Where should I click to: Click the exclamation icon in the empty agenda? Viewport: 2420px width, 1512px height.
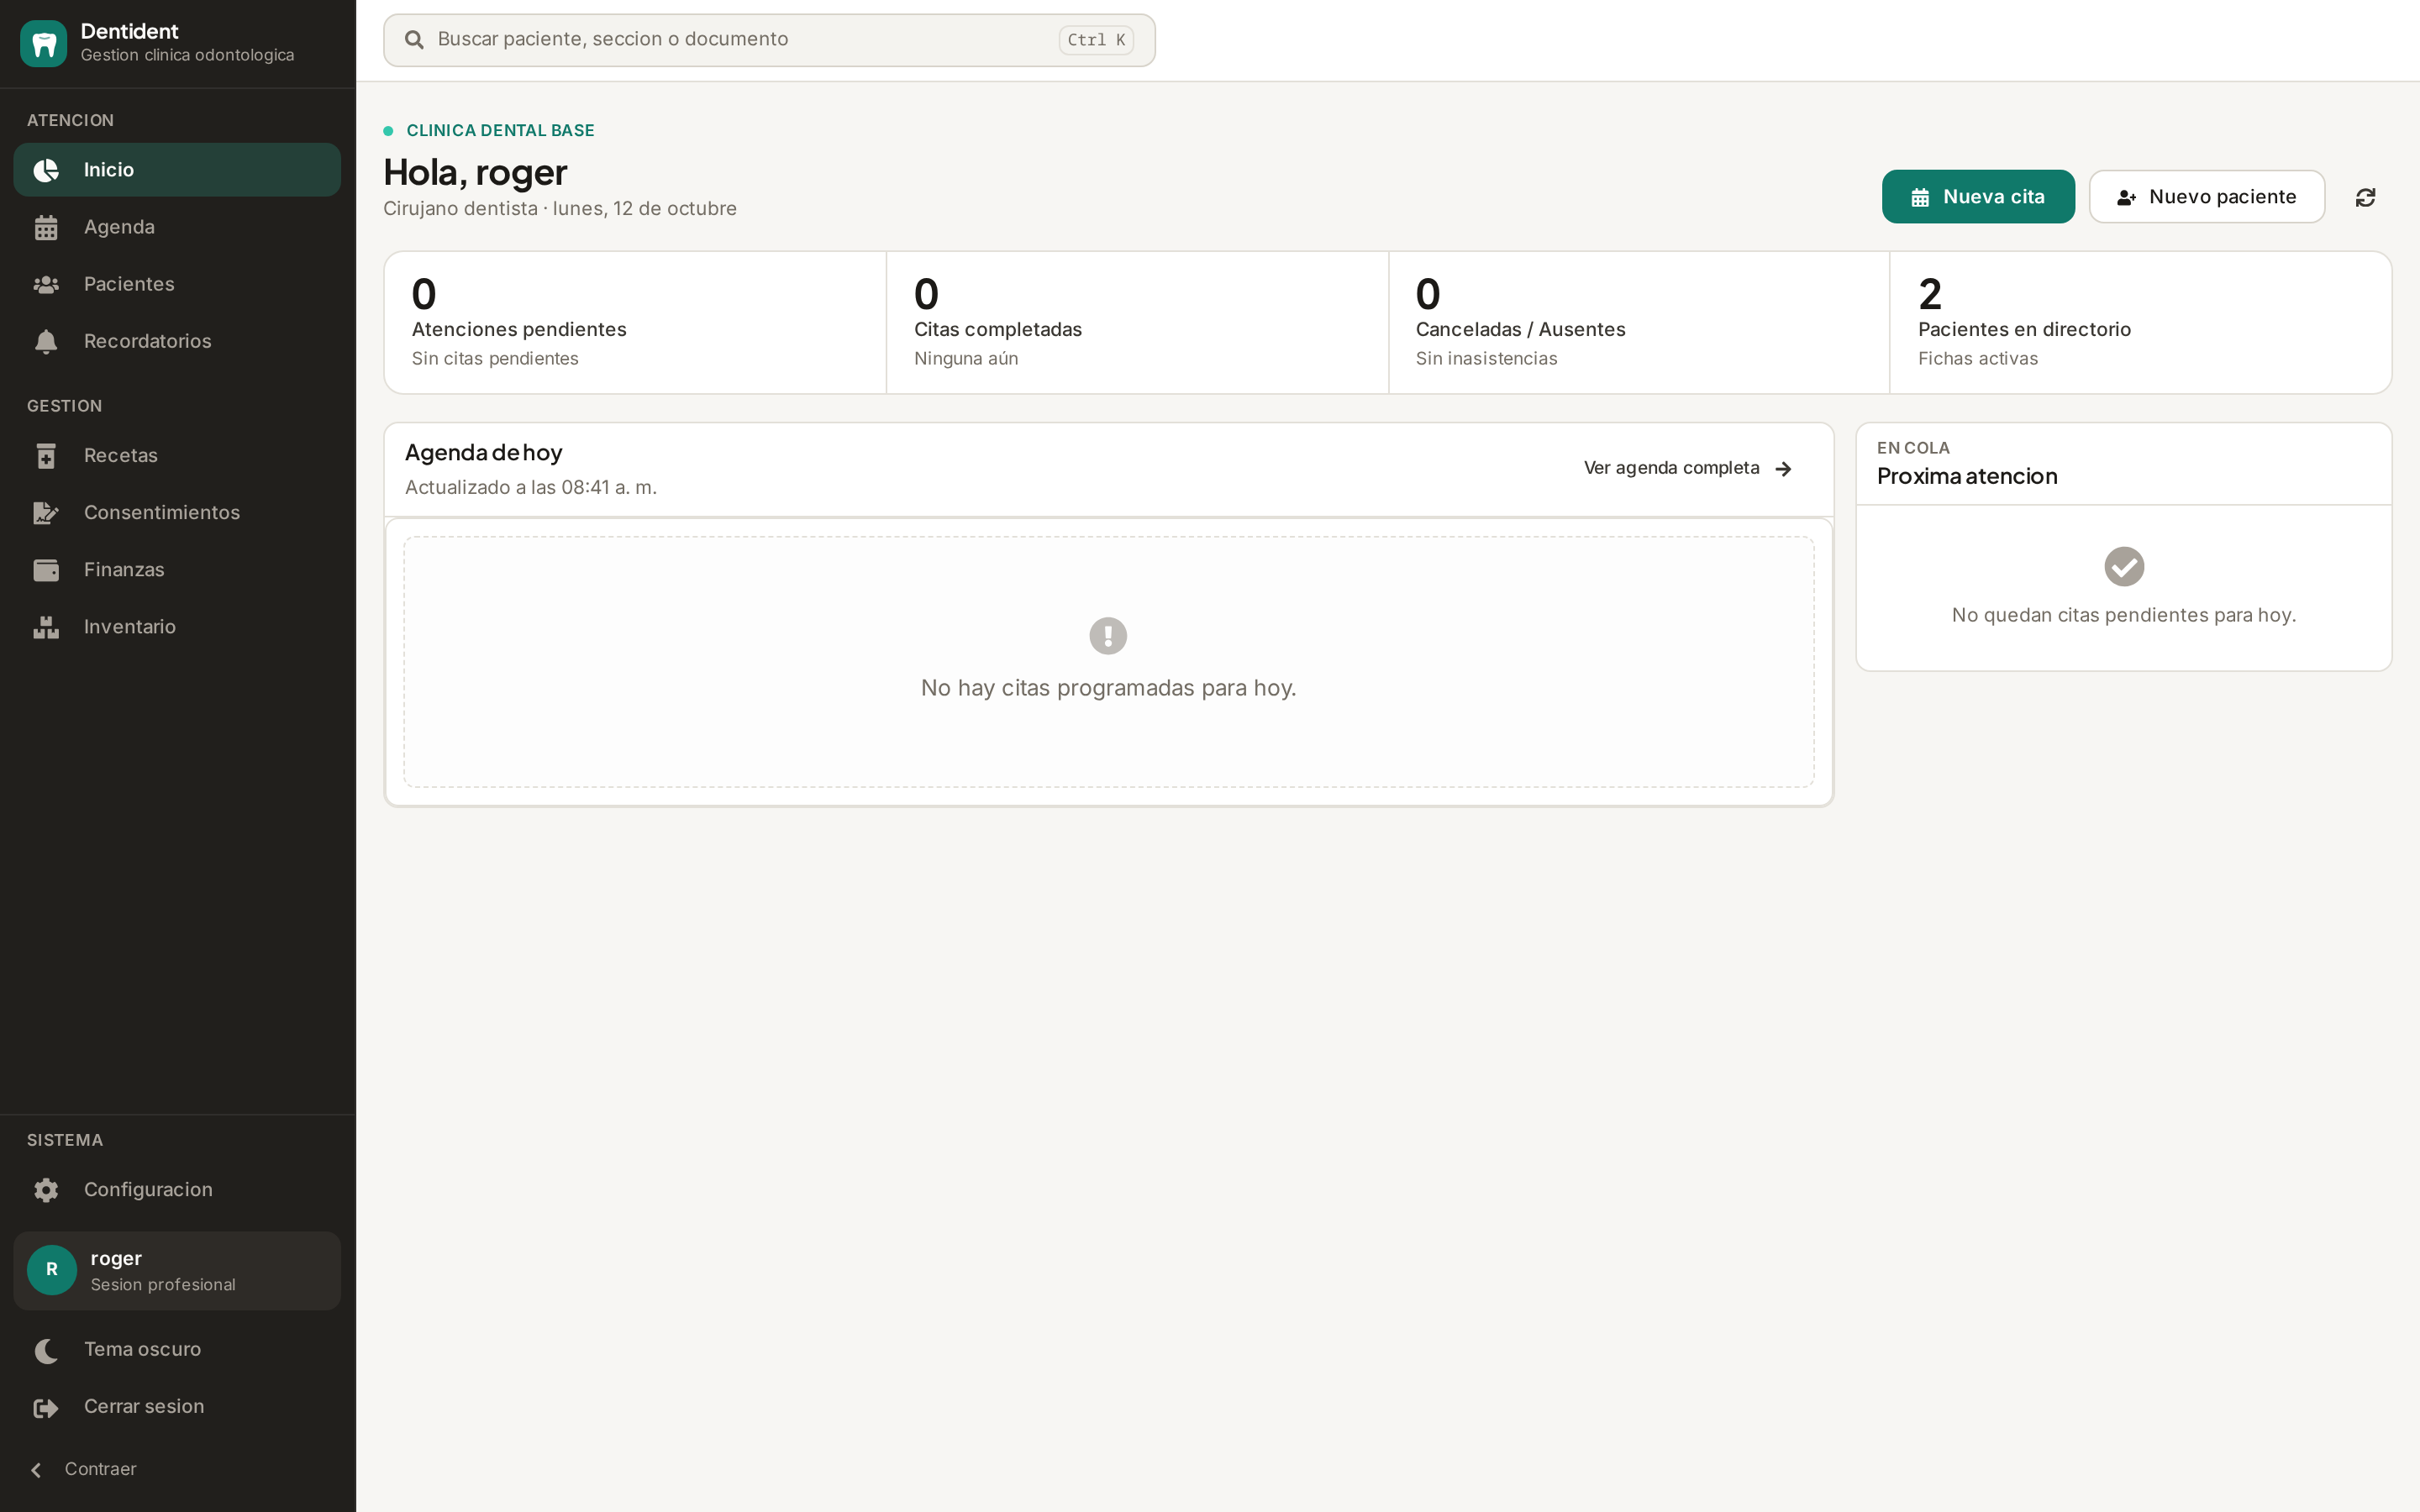(1108, 636)
